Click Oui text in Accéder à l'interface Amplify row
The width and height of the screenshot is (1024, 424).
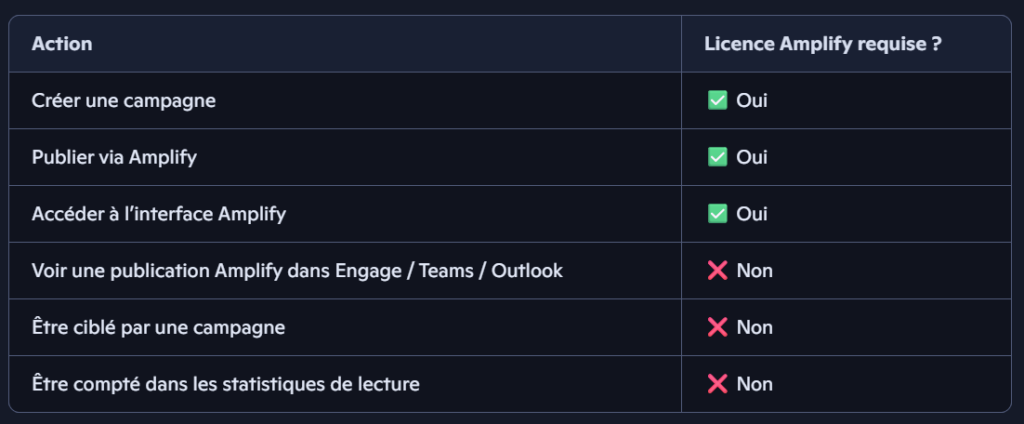click(752, 213)
